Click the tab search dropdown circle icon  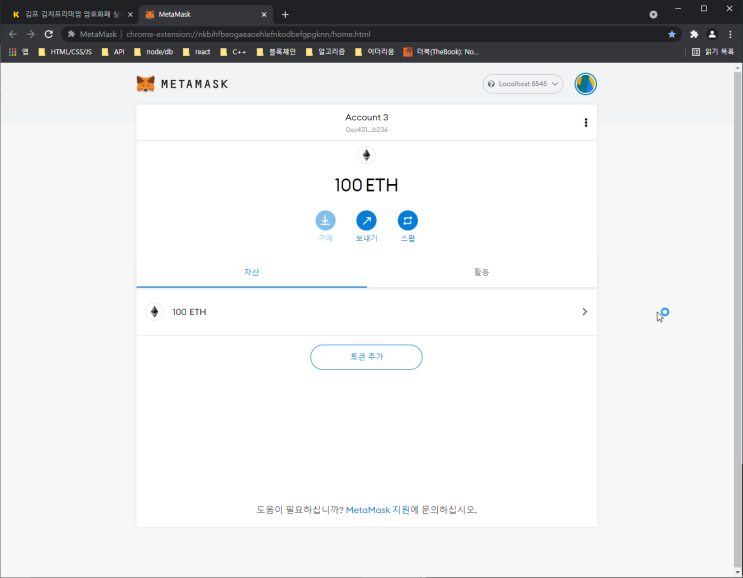pyautogui.click(x=653, y=15)
